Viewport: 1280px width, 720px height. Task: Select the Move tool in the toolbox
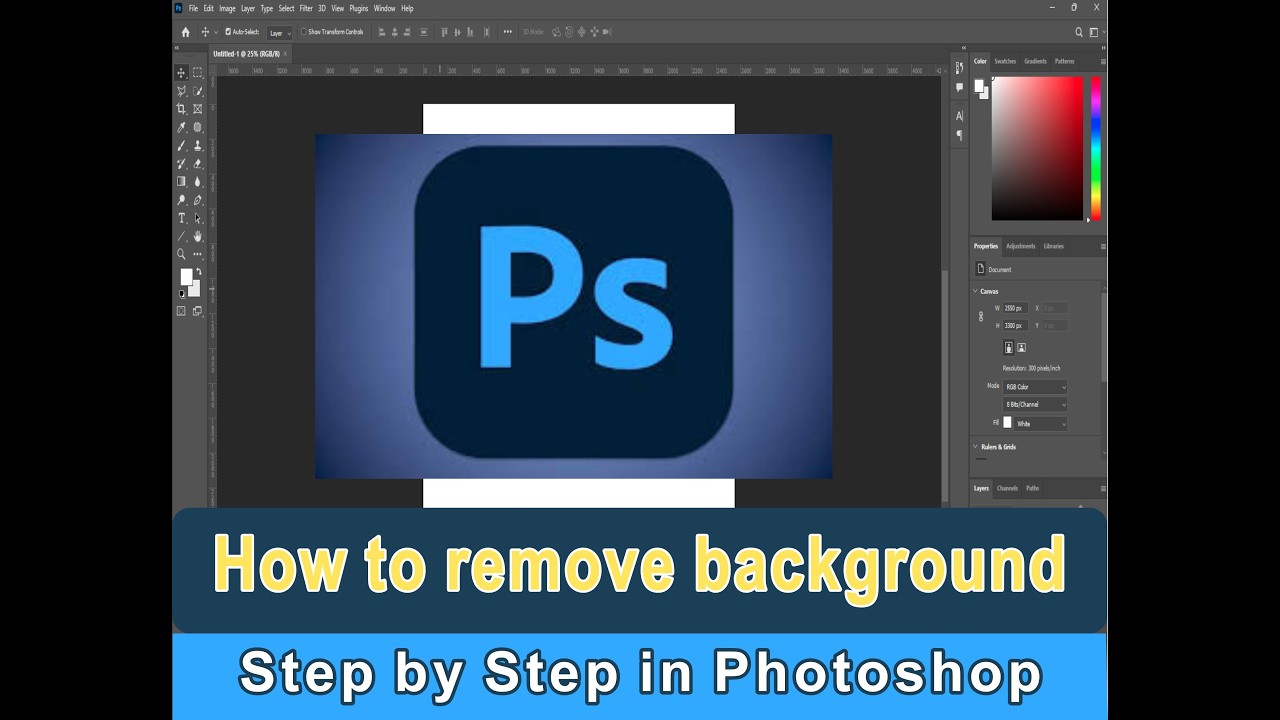181,73
